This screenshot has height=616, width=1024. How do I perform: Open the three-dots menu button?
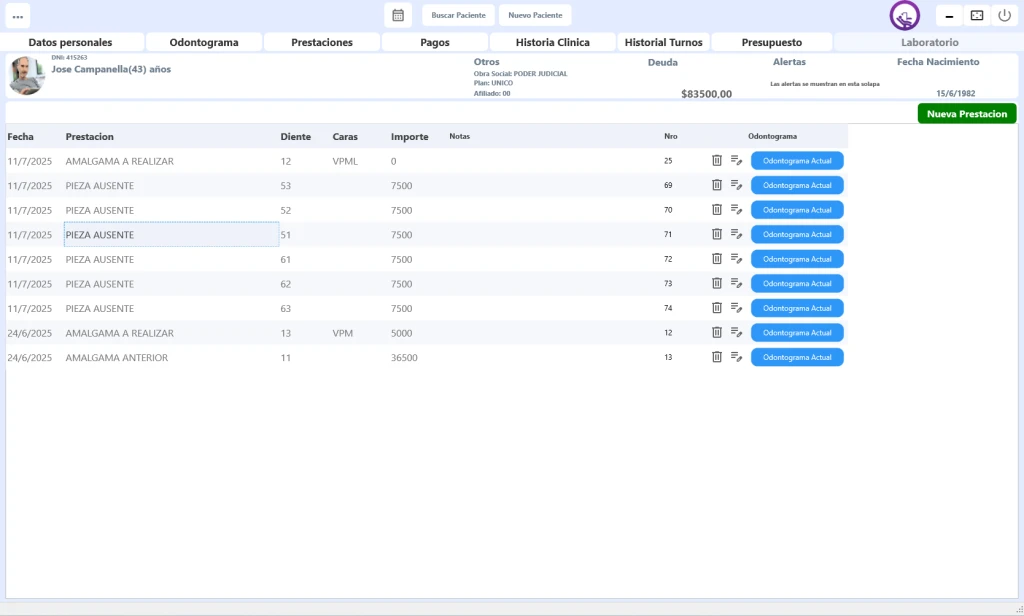(x=18, y=16)
